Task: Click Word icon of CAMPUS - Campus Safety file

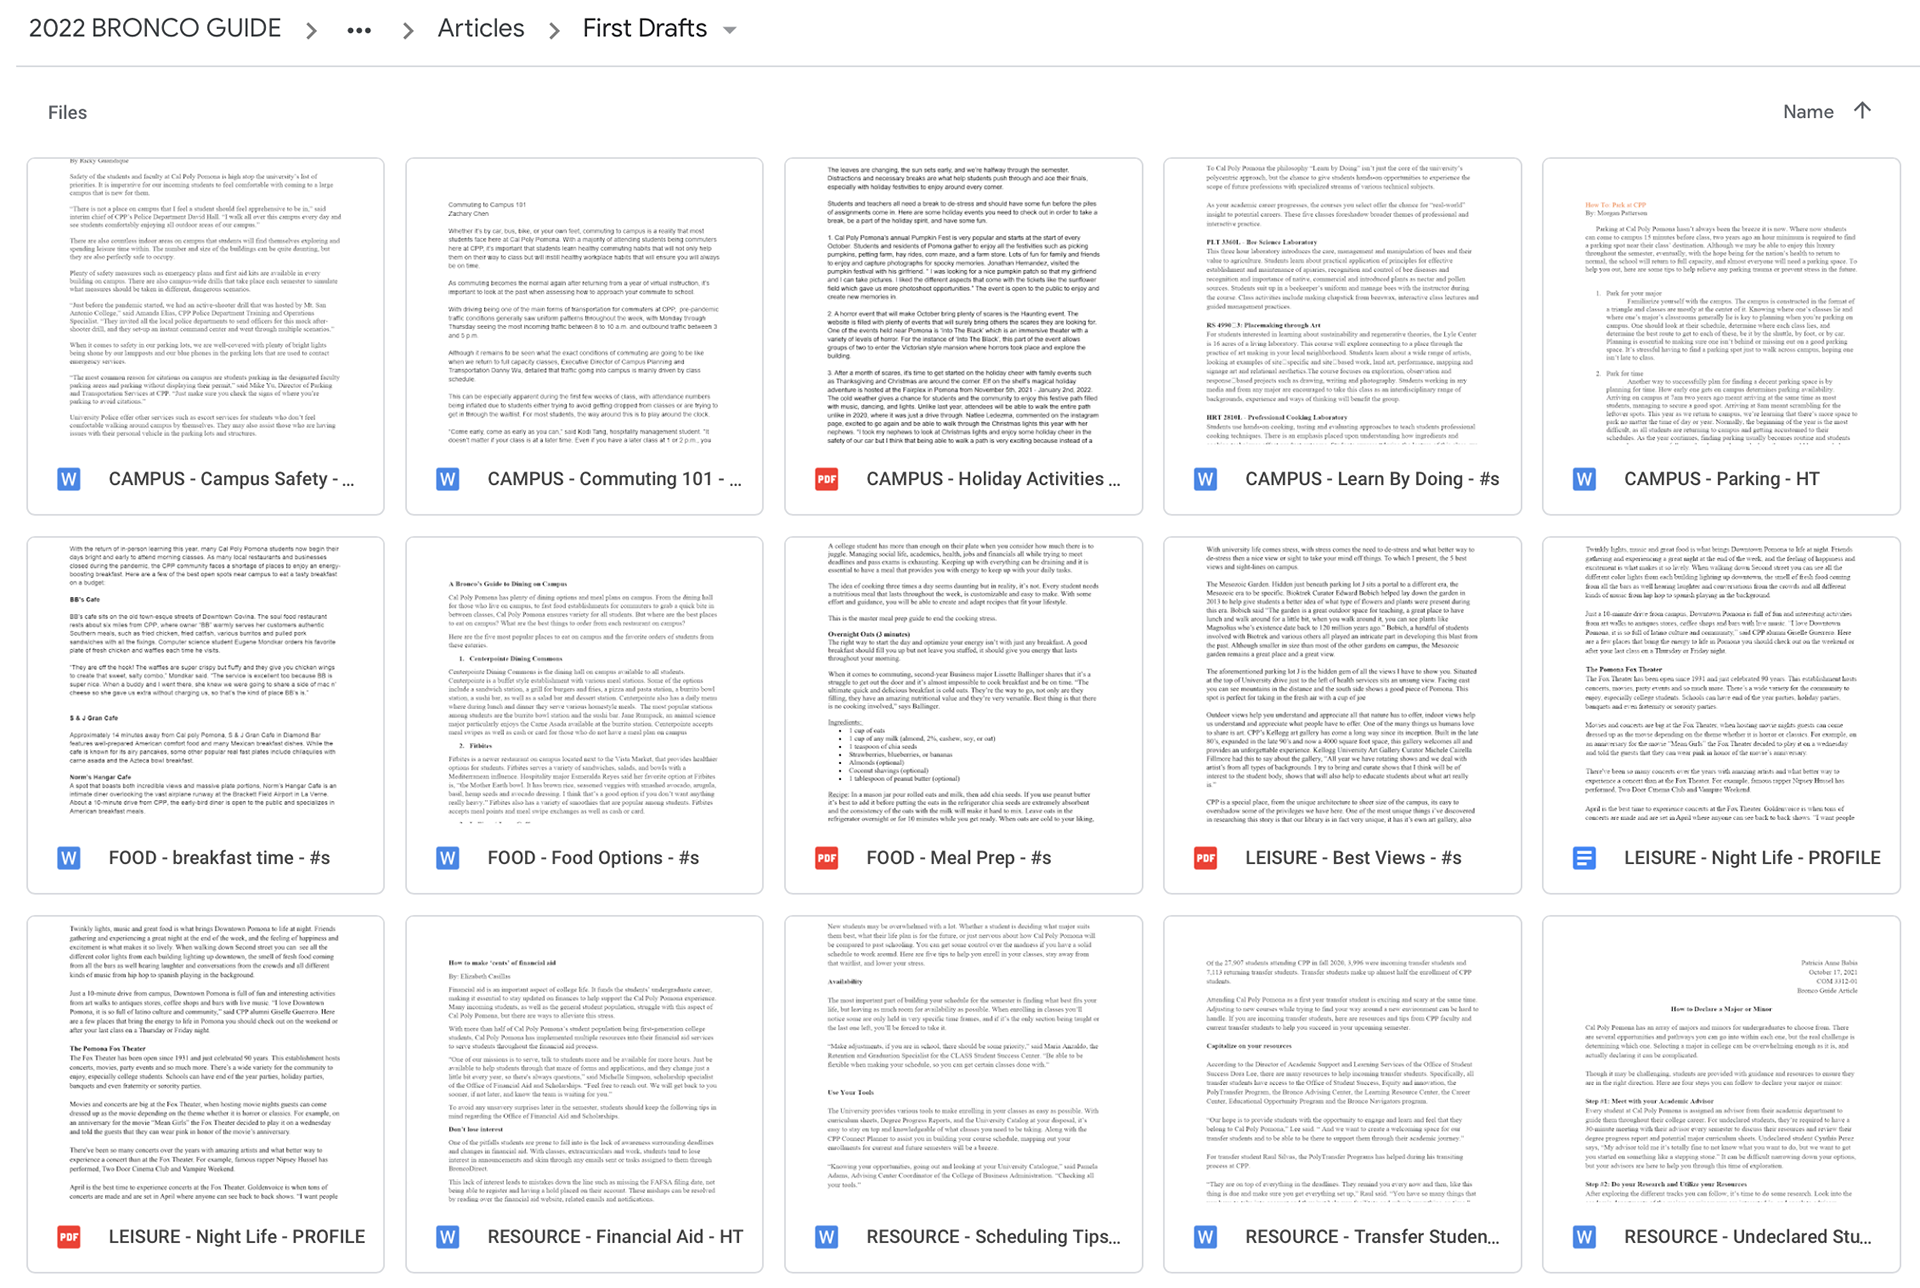Action: click(x=69, y=479)
